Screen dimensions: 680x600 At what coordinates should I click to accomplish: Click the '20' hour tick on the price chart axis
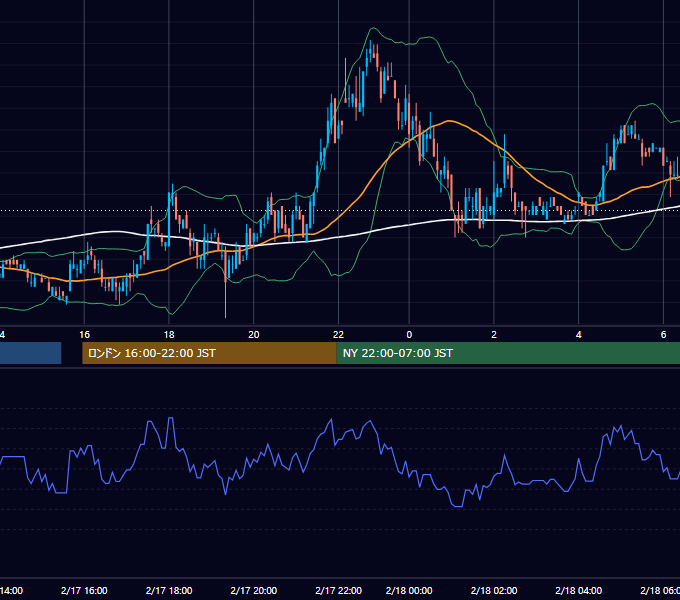pos(254,335)
